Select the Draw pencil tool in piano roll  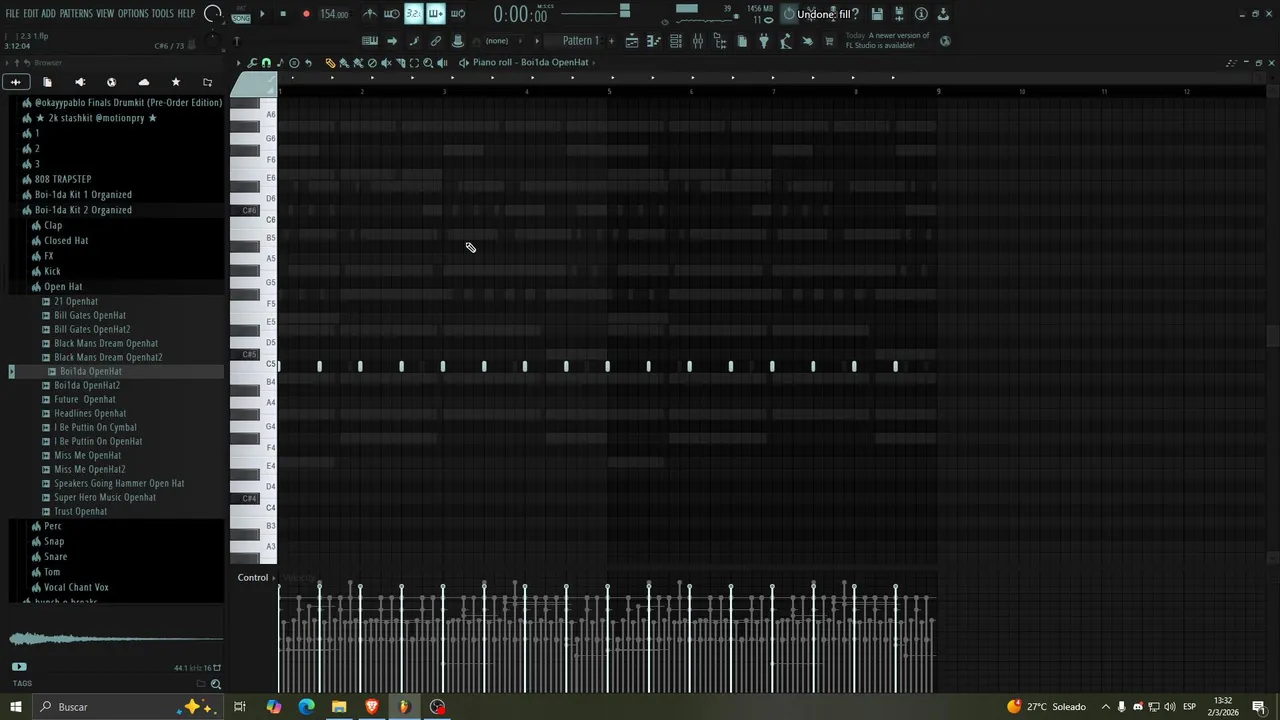click(330, 63)
